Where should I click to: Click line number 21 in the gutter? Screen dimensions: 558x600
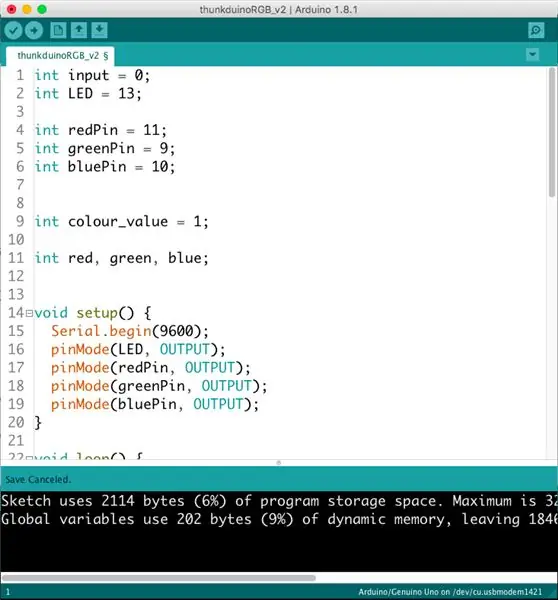[x=16, y=441]
